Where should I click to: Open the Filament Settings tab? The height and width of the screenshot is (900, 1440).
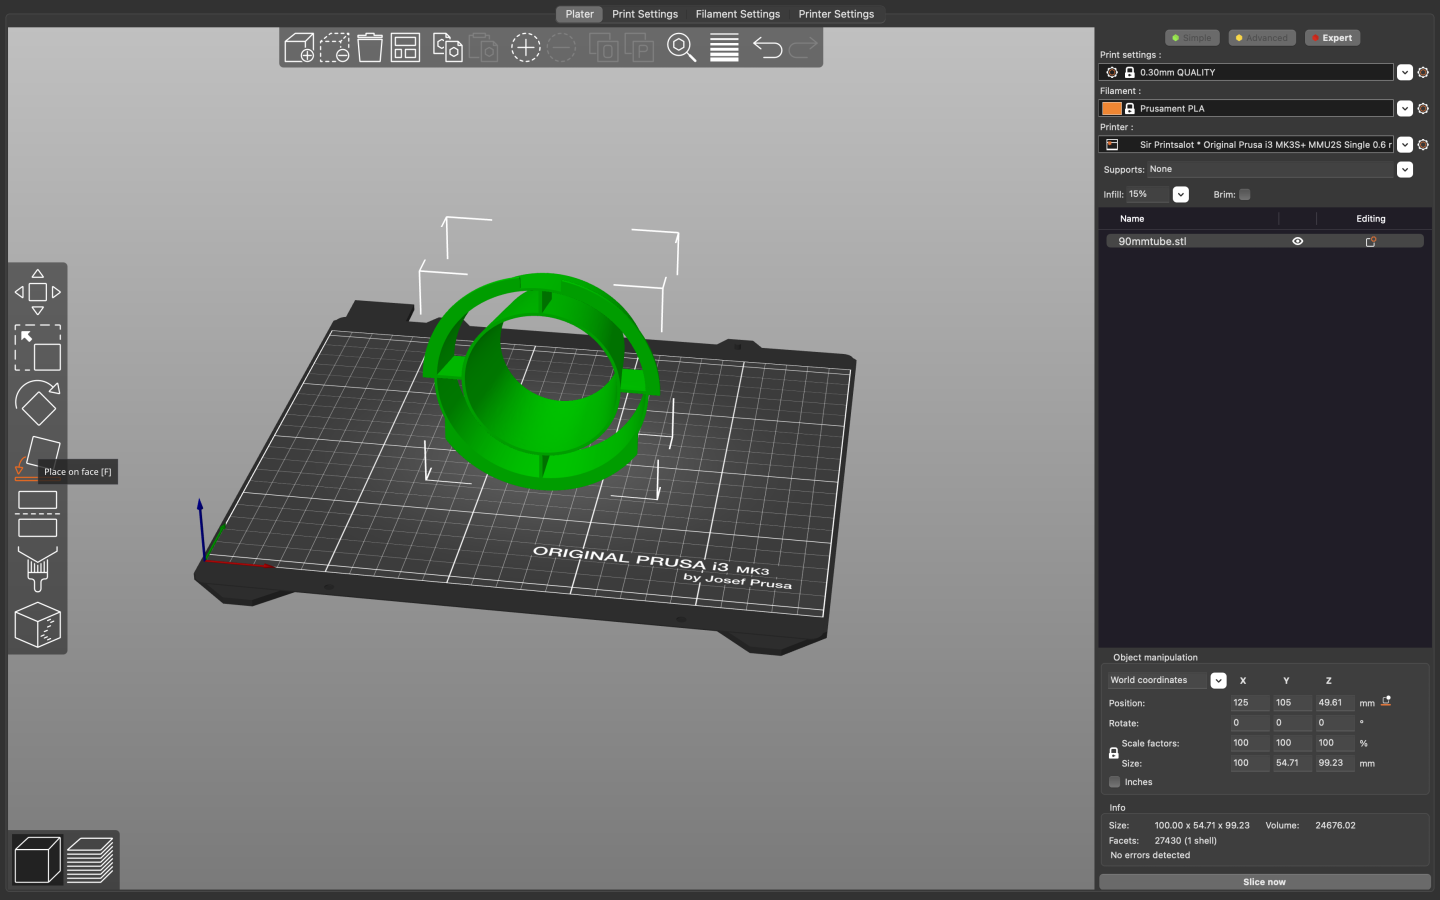click(x=738, y=14)
